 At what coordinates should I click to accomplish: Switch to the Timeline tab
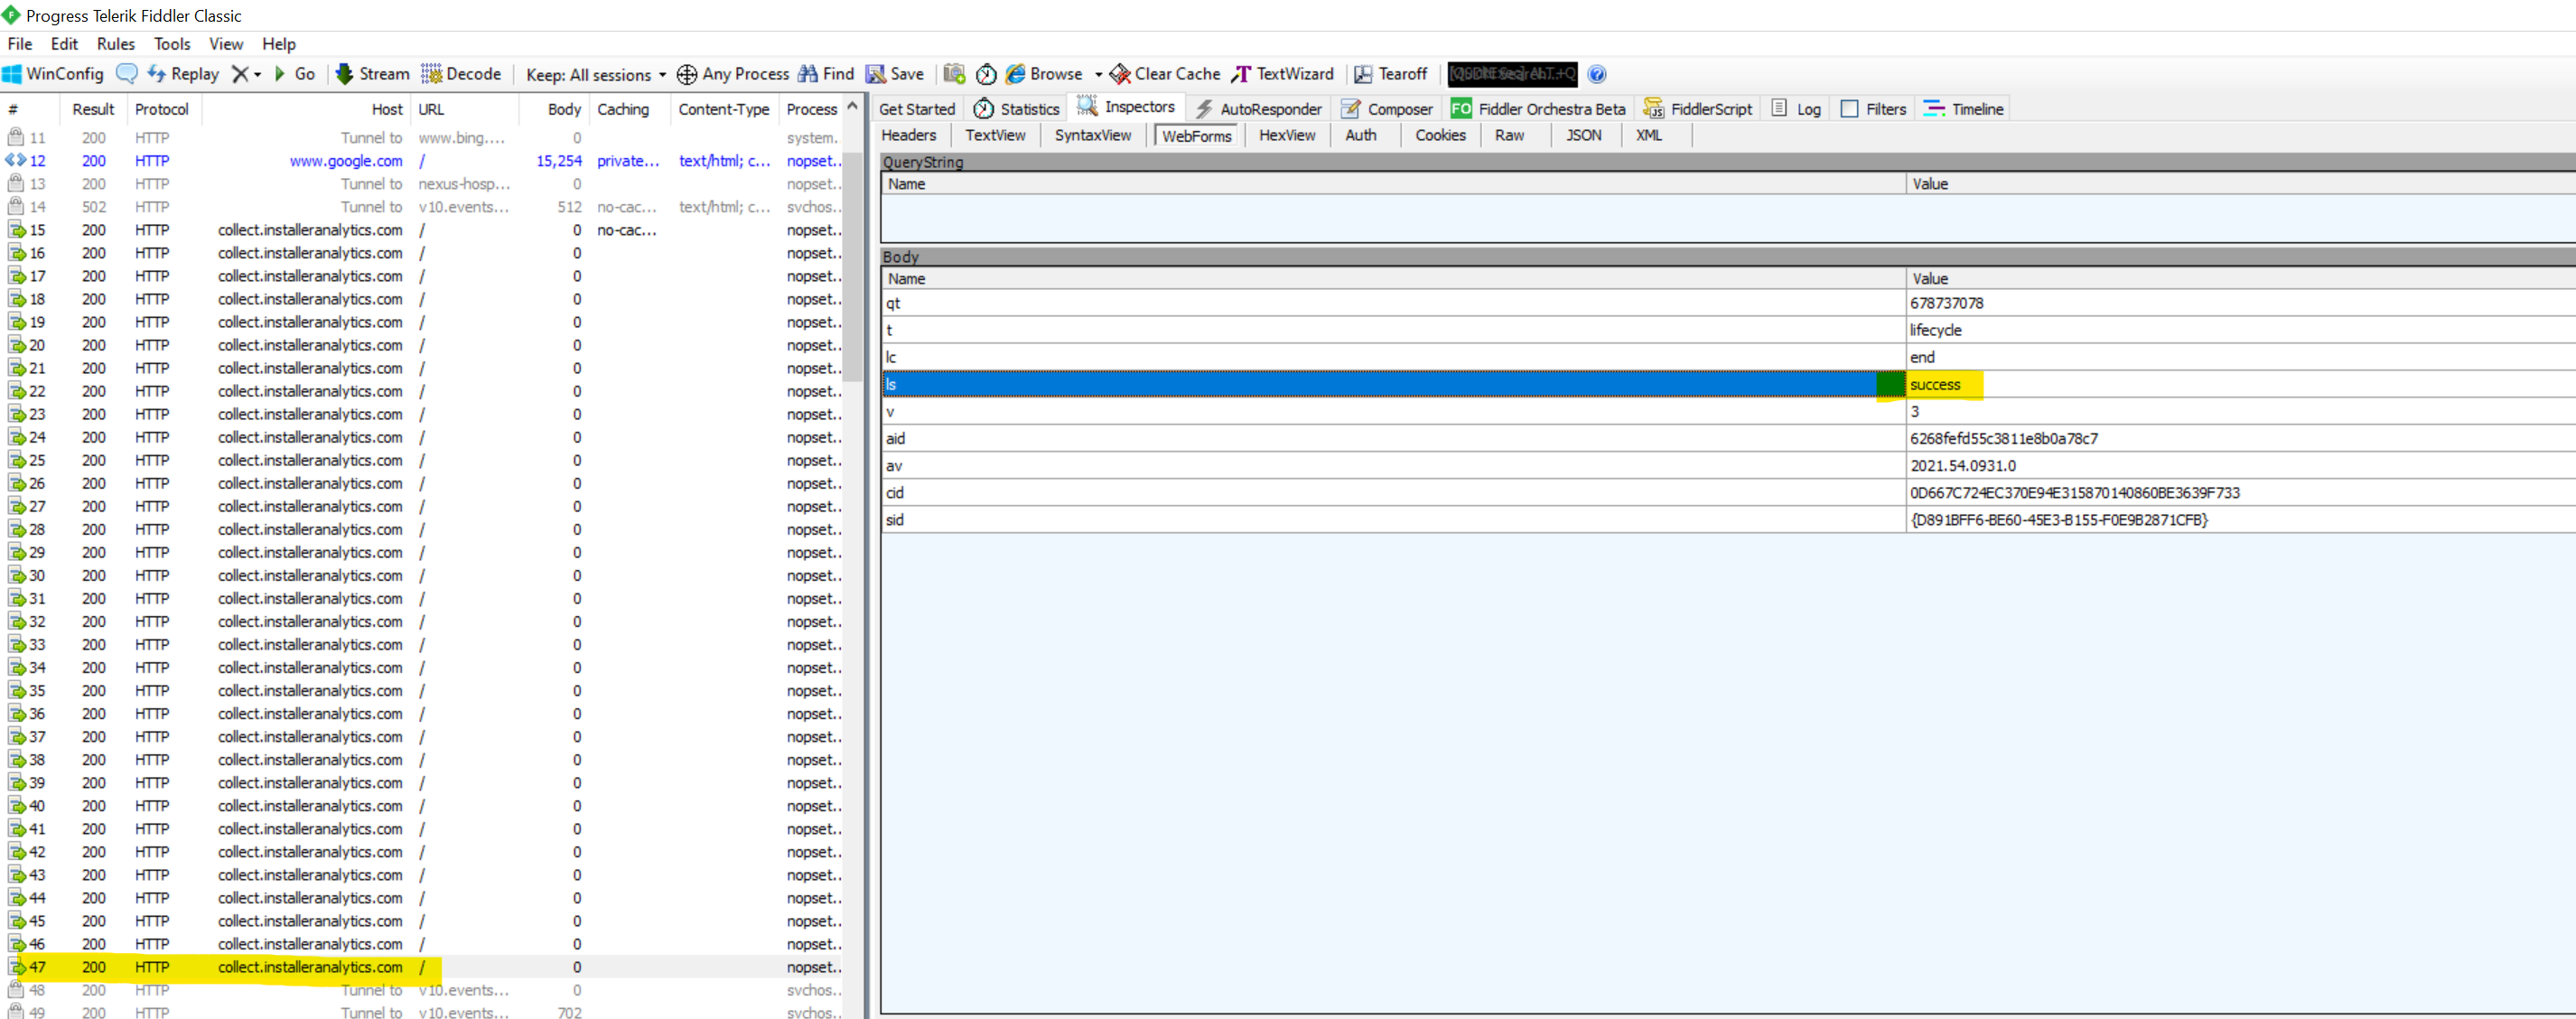click(1964, 109)
